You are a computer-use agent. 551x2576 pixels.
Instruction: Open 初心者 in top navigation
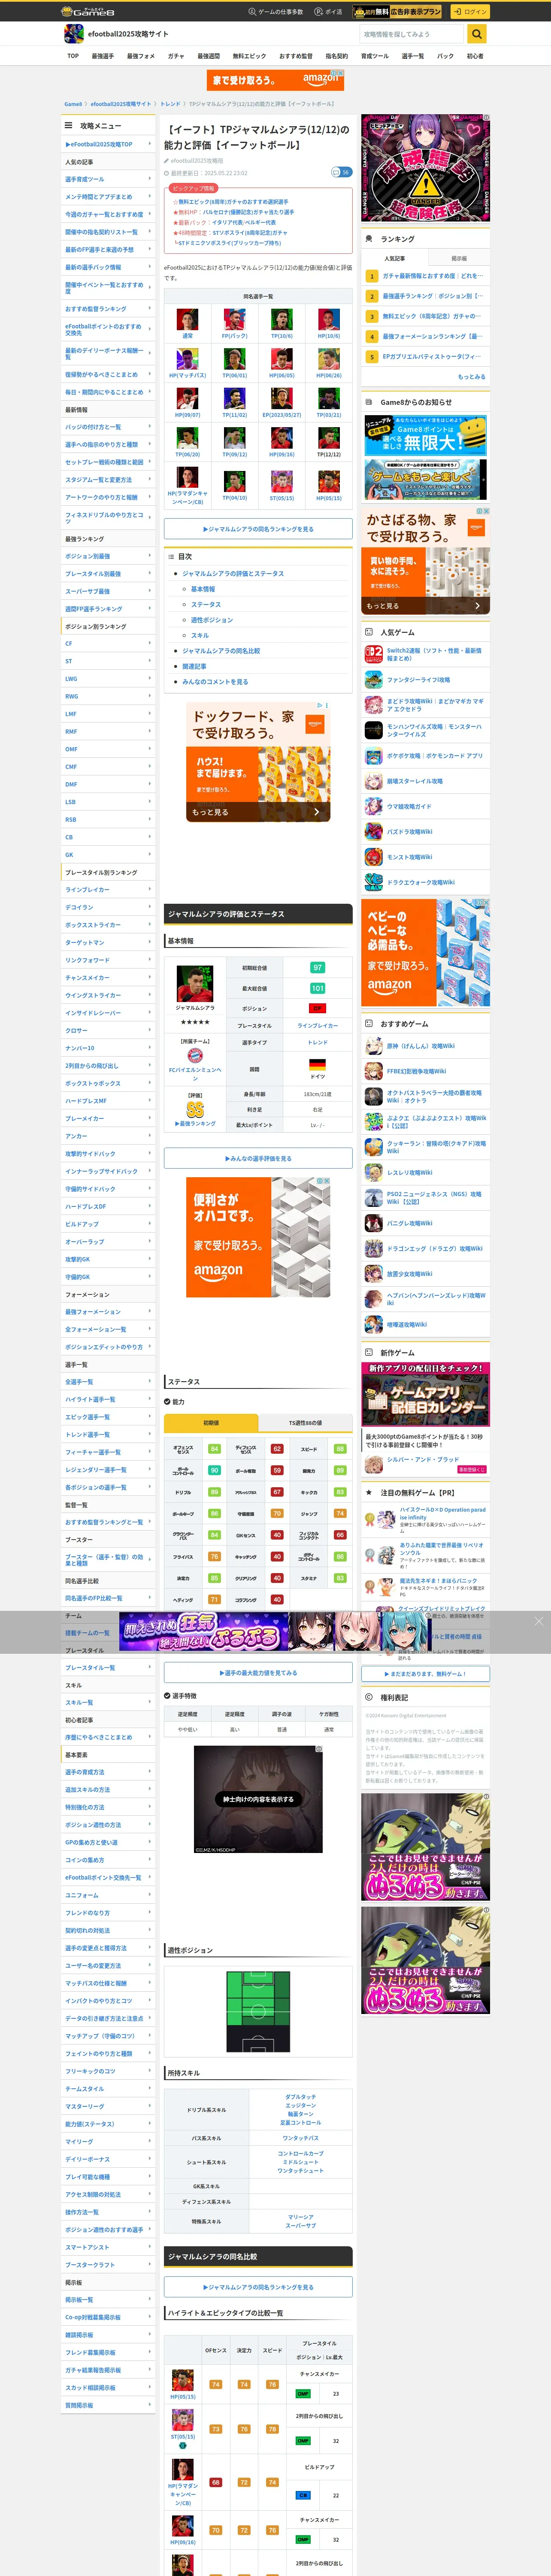[475, 56]
